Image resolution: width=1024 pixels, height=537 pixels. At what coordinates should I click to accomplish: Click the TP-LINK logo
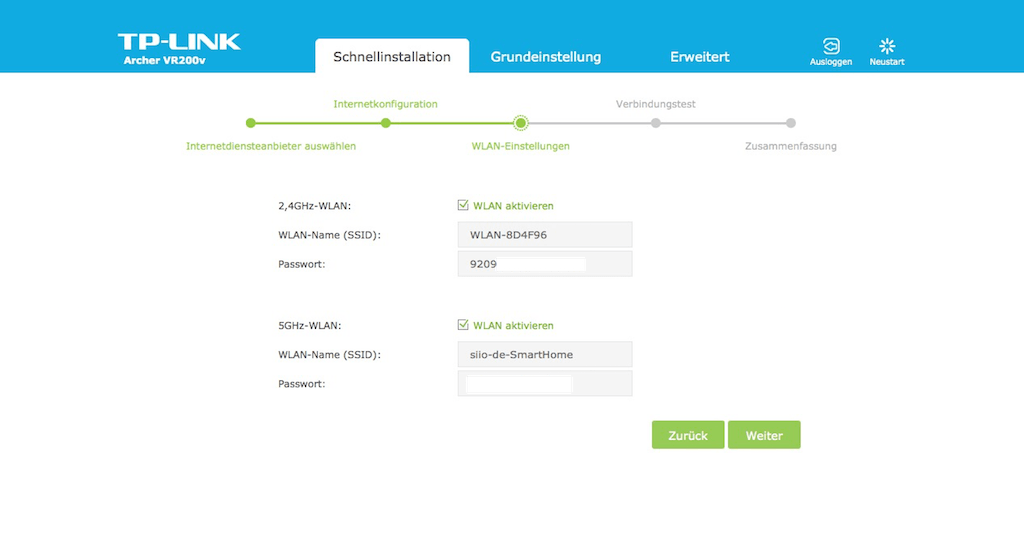point(179,42)
